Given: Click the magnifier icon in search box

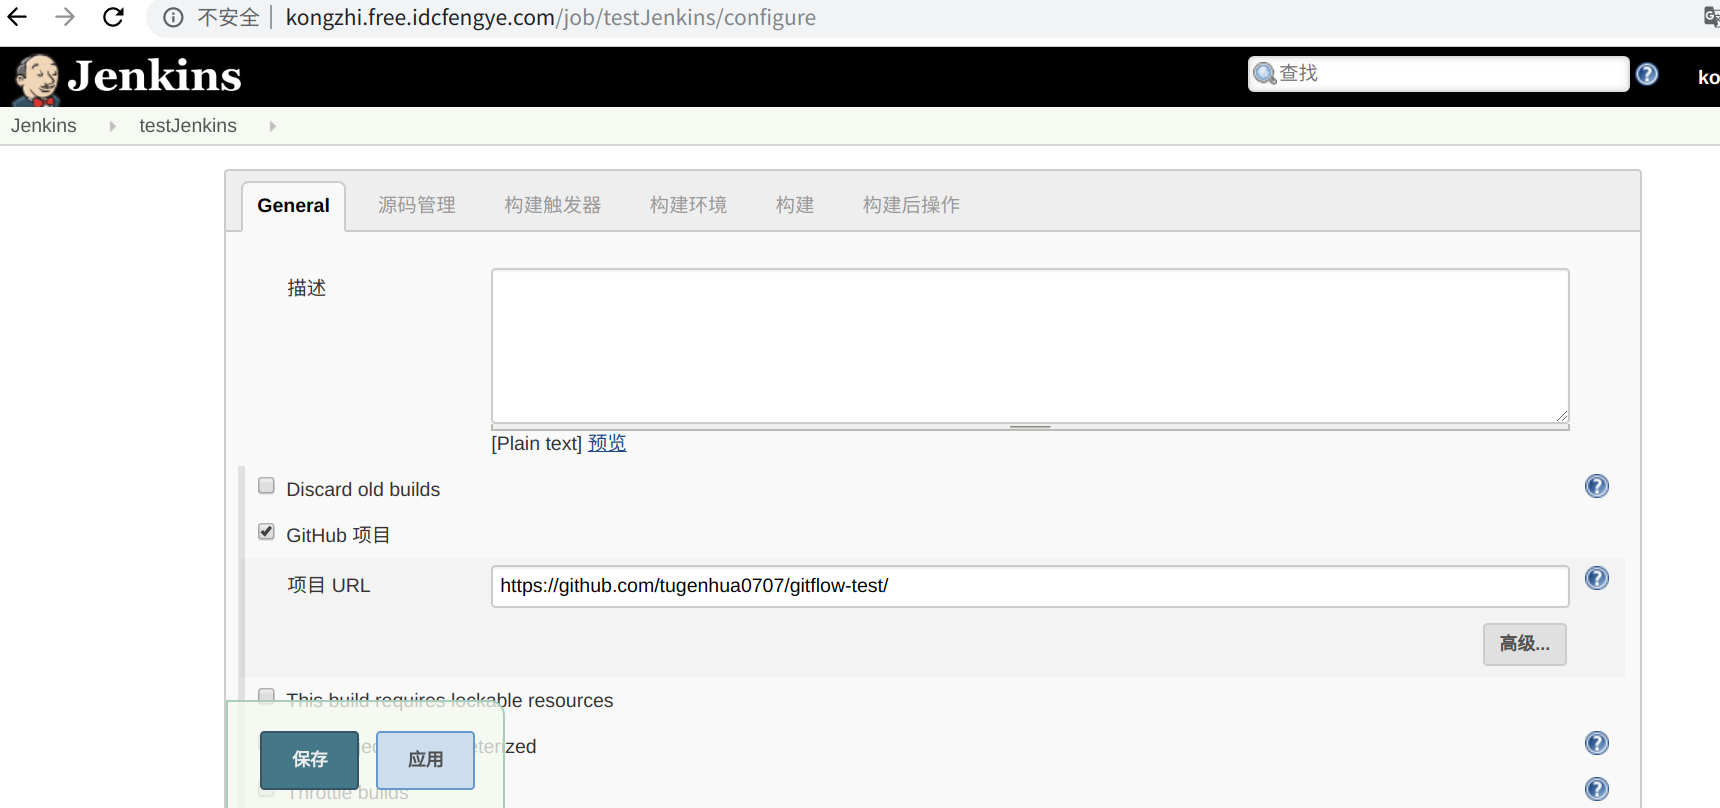Looking at the screenshot, I should [1264, 74].
